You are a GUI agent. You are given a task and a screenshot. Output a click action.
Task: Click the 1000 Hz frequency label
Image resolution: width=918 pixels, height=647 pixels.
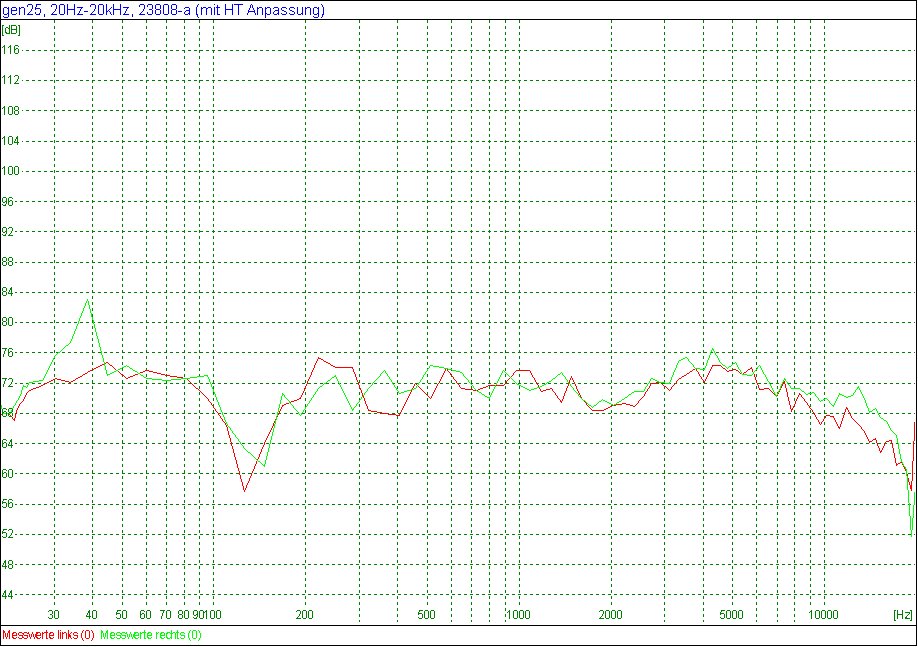coord(518,615)
